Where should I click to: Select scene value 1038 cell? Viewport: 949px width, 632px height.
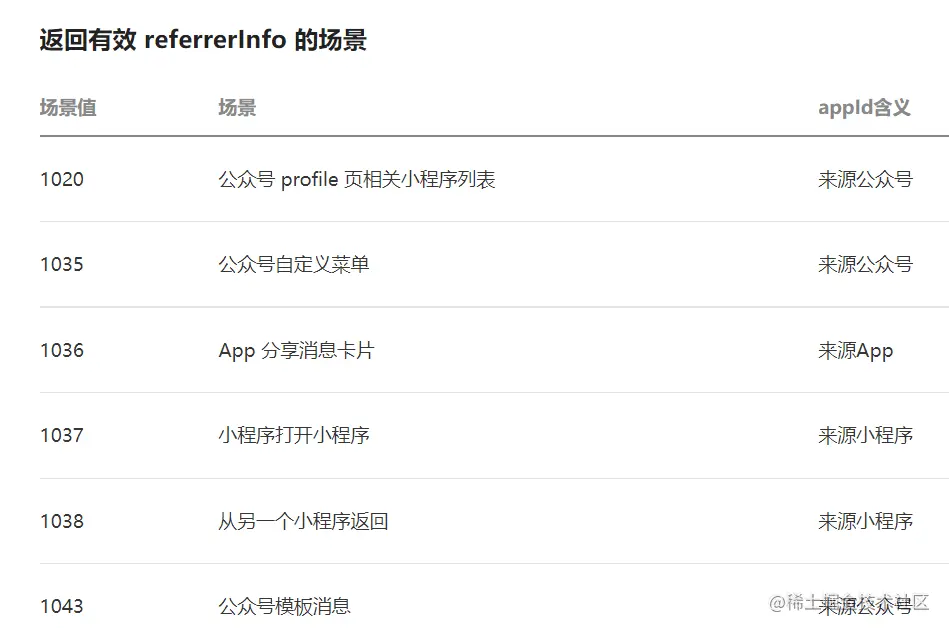(x=62, y=522)
